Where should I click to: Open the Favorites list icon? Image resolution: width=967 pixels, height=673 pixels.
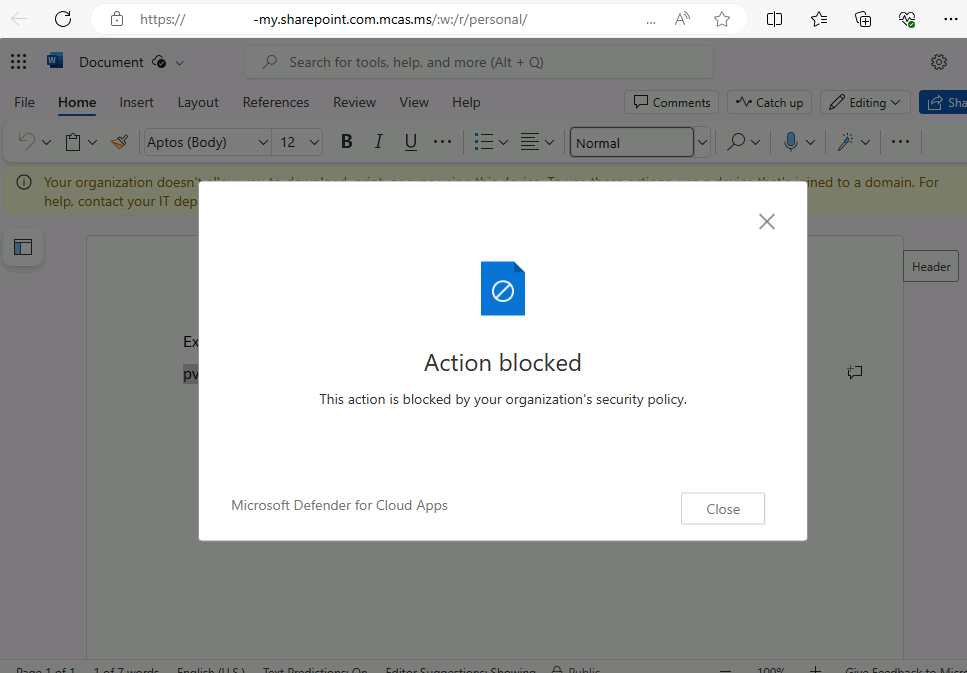tap(819, 19)
